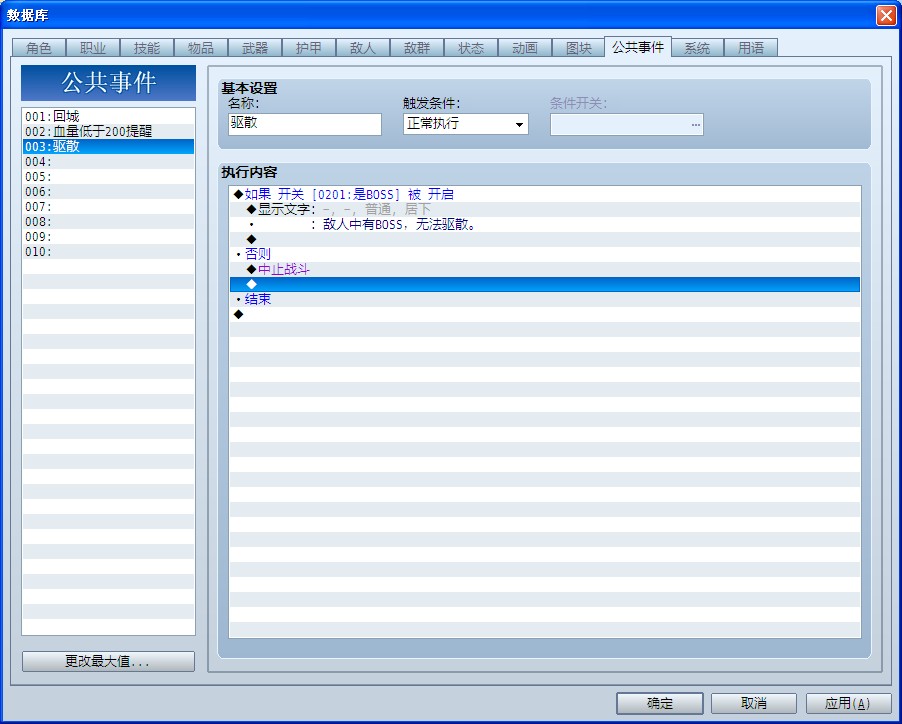Open the 触发条件 dropdown

(465, 124)
